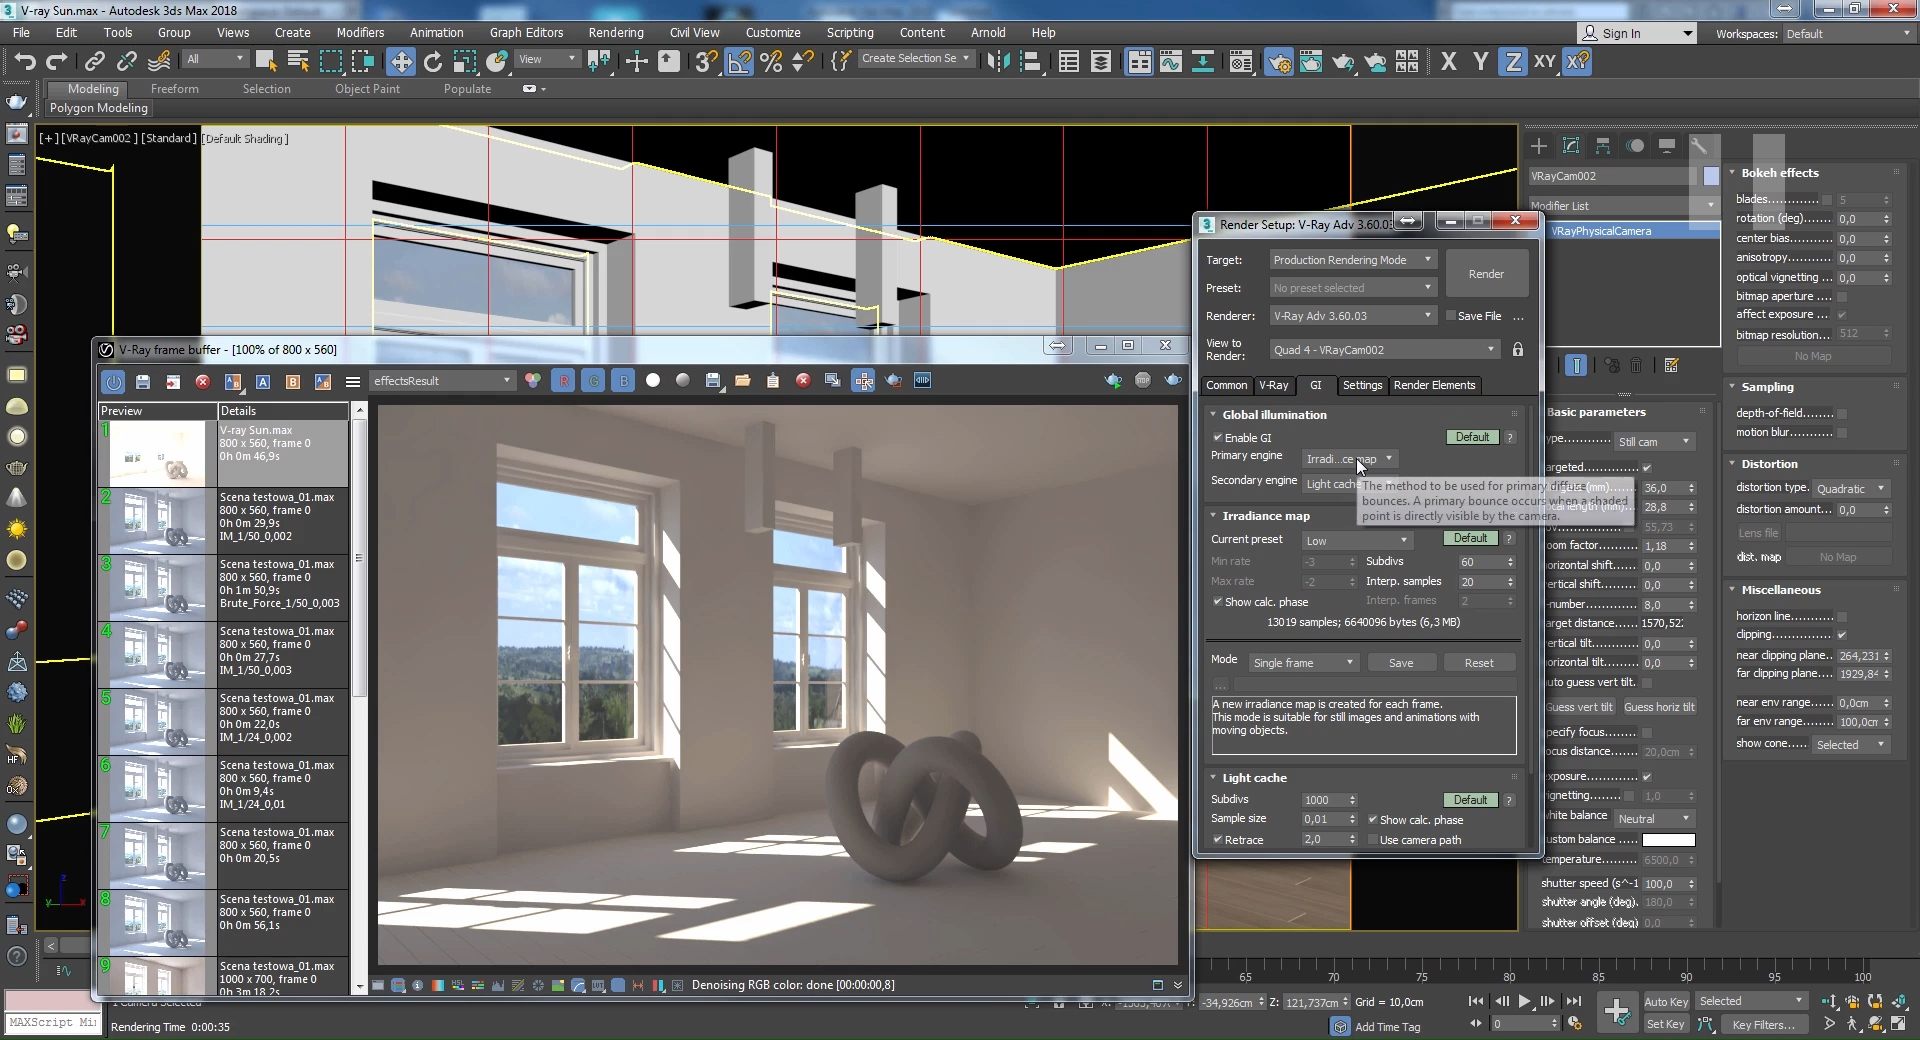1920x1040 pixels.
Task: Restrict transform to X axis
Action: click(x=1448, y=62)
